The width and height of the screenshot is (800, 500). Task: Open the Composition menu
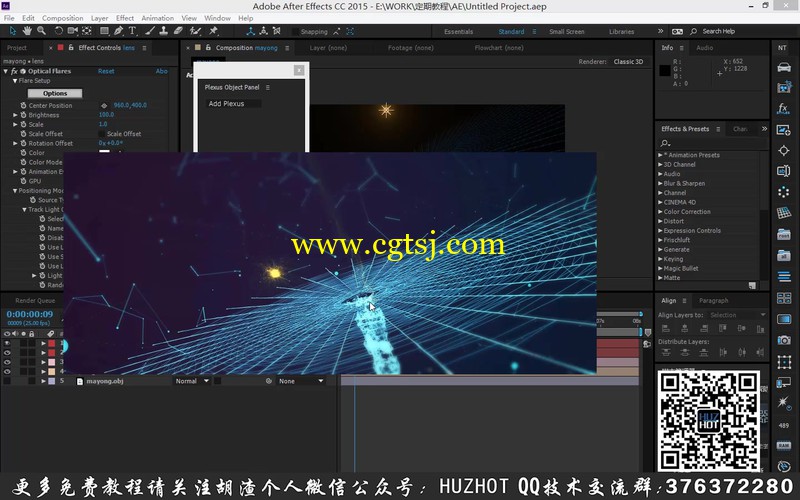point(62,18)
